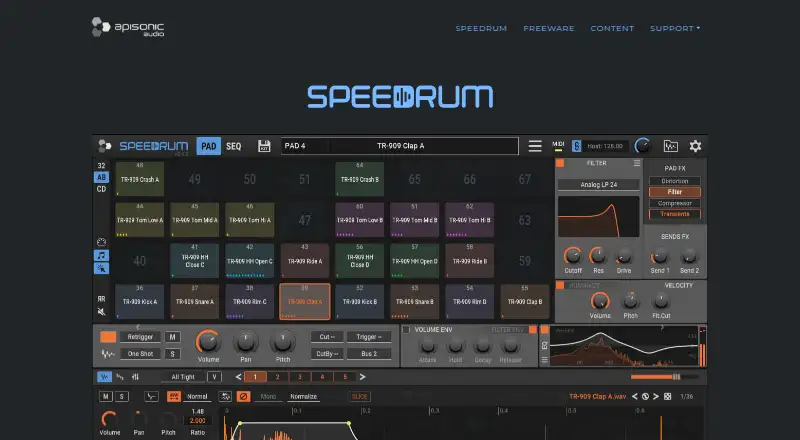Expand the SUPPORT navigation dropdown
This screenshot has height=440, width=800.
pos(674,29)
